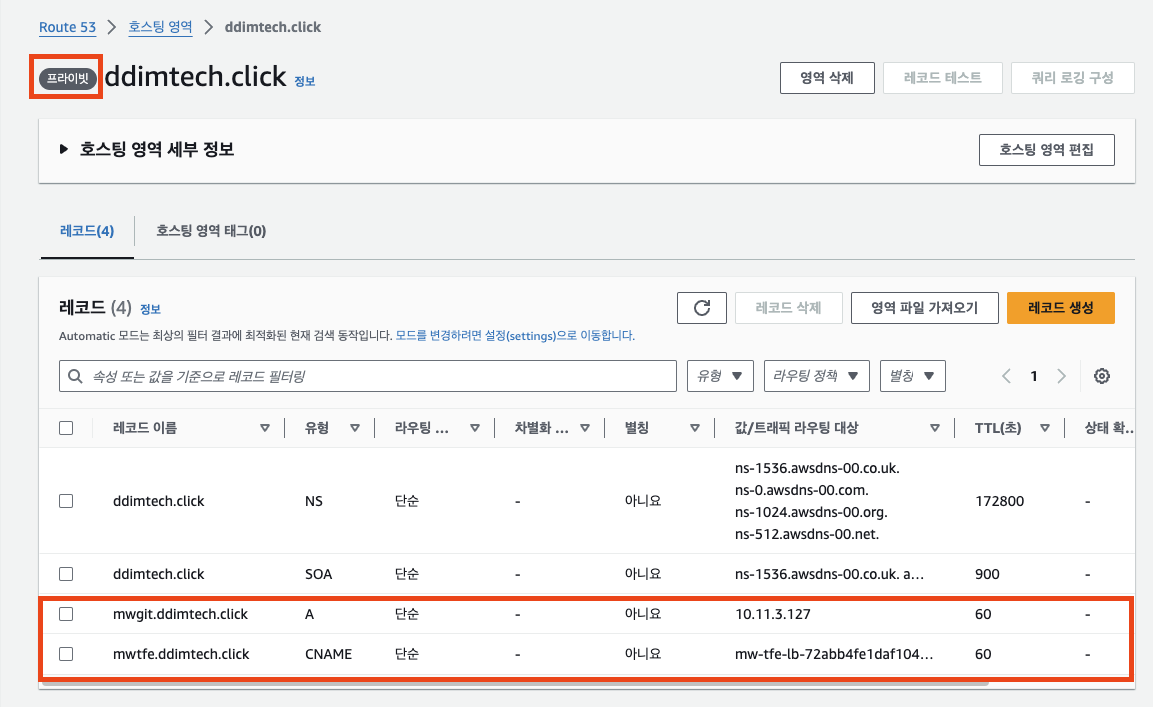Click the page number 1 indicator
Screen dimensions: 1153x707
tap(1034, 376)
